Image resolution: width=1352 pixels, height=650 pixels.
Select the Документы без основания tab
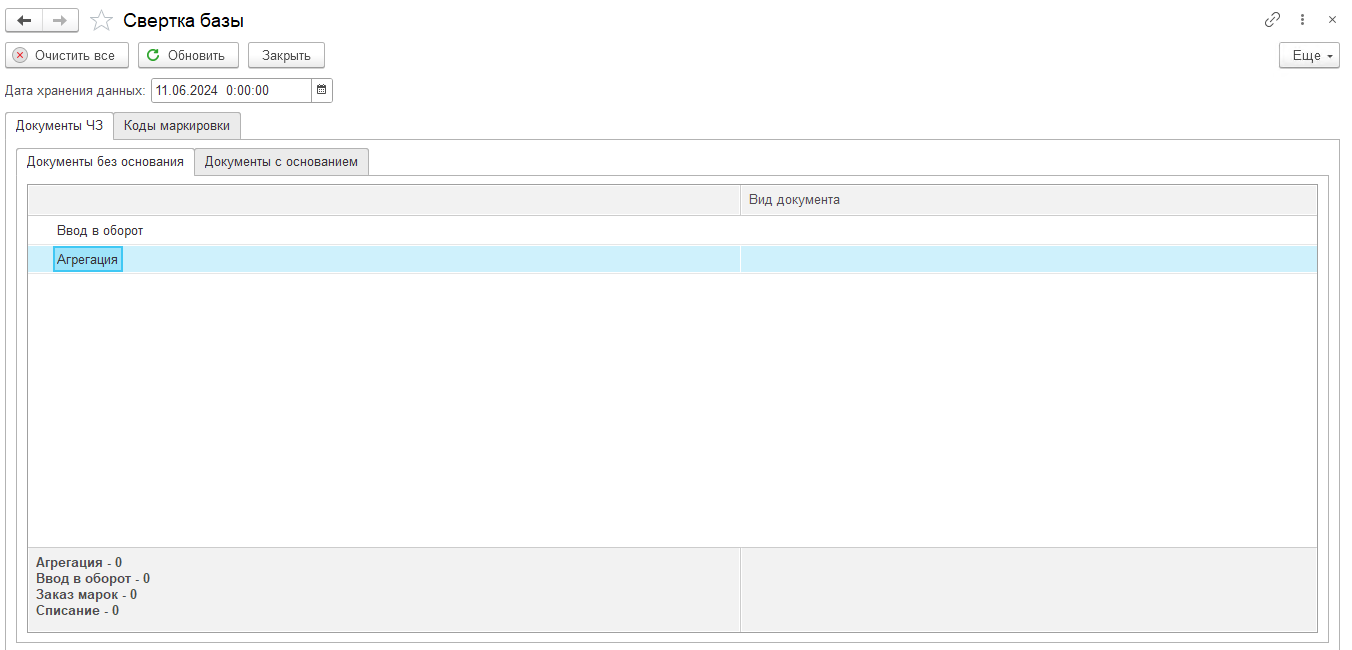click(105, 162)
